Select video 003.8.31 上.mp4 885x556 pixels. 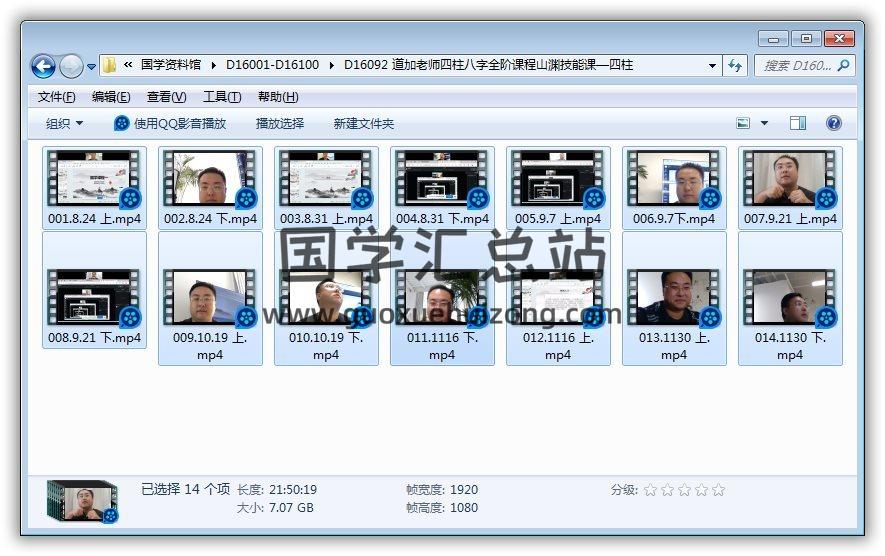click(326, 188)
